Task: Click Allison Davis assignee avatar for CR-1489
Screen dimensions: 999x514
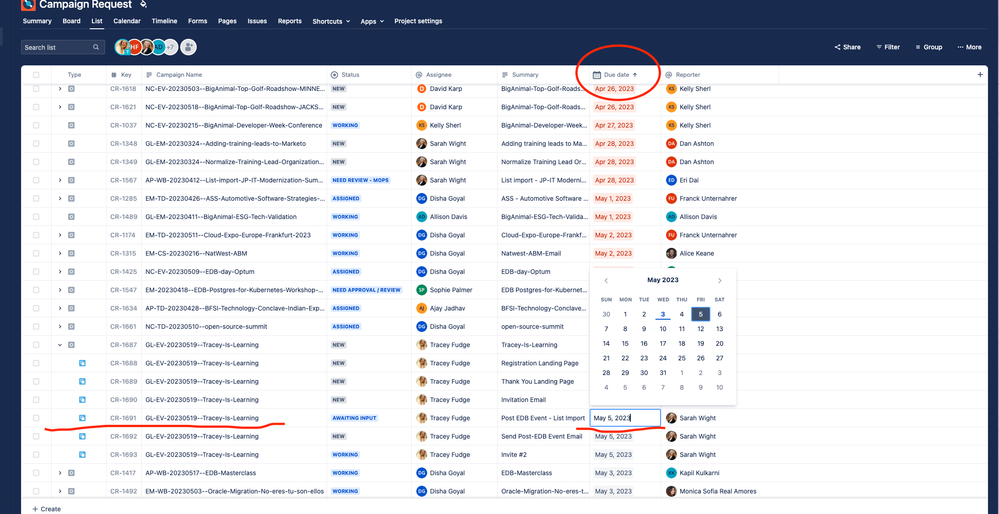Action: coord(421,217)
